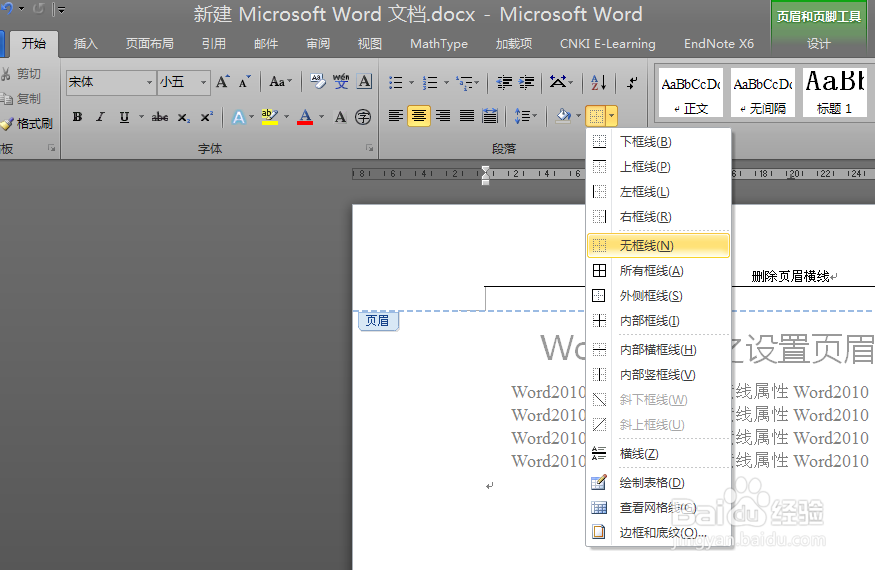
Task: Click the Cut (剪切) button
Action: [21, 73]
